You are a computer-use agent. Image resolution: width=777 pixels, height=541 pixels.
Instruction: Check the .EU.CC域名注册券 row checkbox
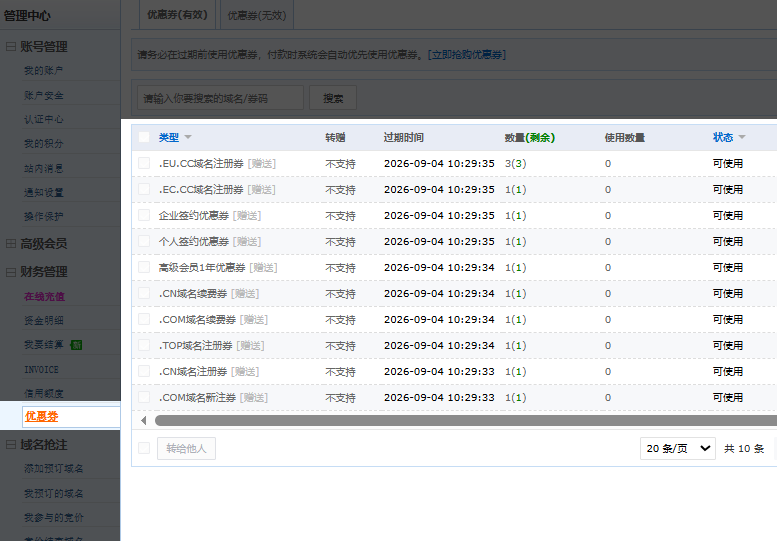[144, 163]
